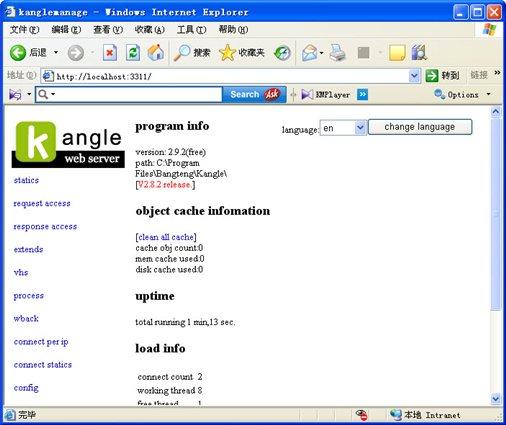Click the greyed-out Edit toolbar icon
Screen dimensions: 506x425
coord(363,53)
